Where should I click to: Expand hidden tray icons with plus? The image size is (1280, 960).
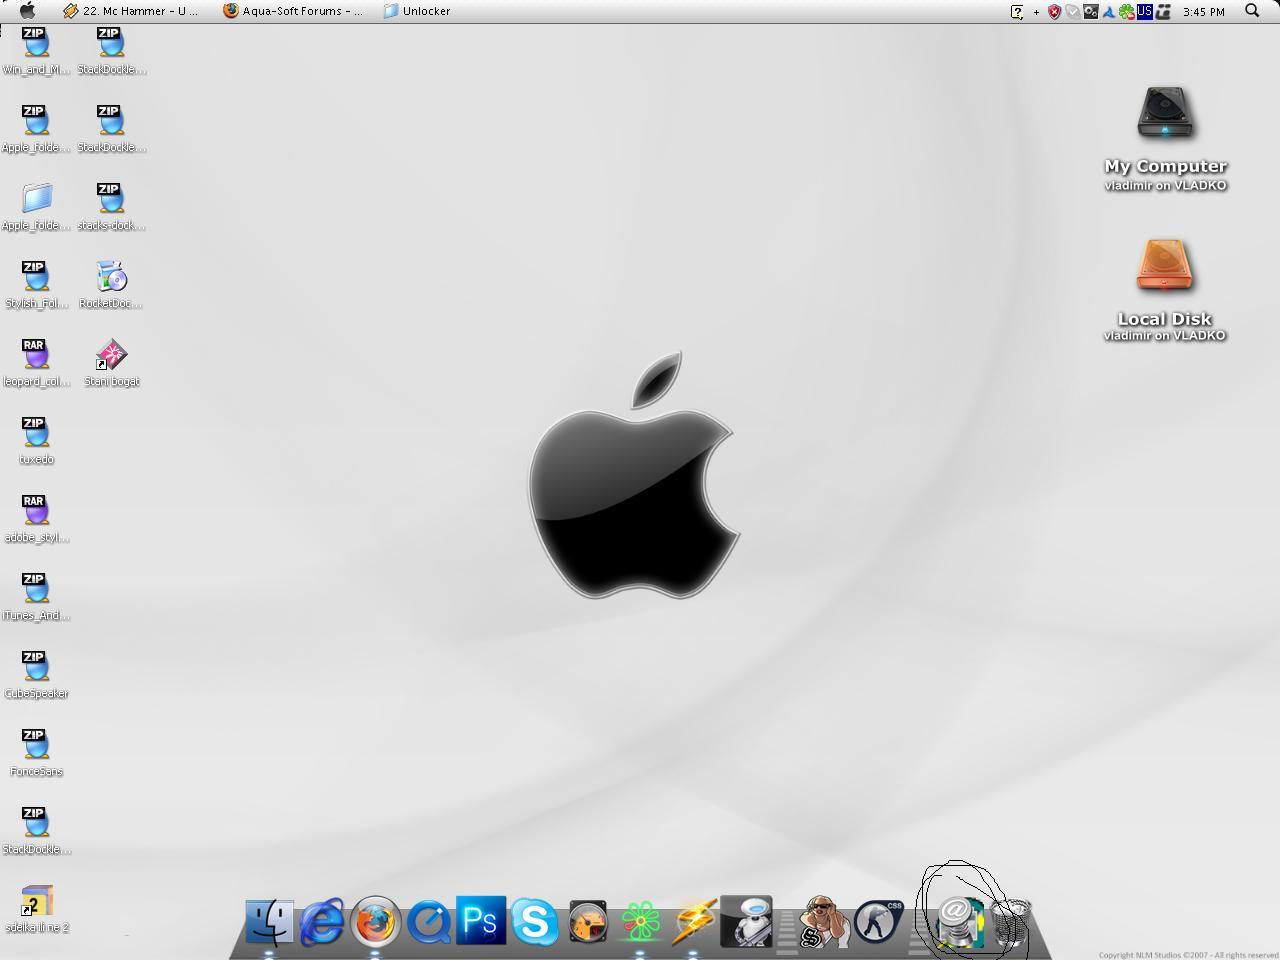1036,12
